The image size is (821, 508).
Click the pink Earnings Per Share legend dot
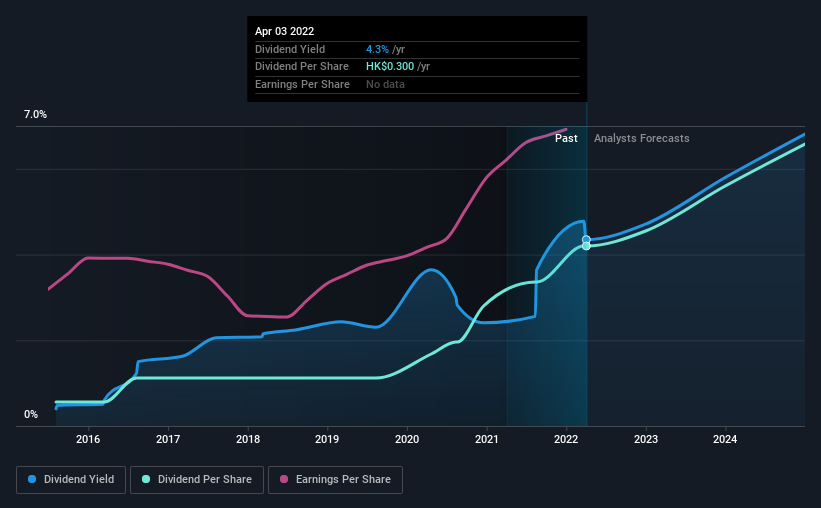click(x=284, y=479)
